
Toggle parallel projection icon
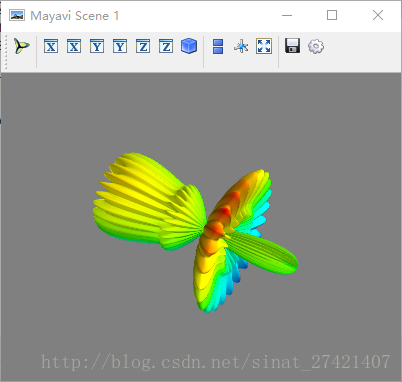click(218, 46)
